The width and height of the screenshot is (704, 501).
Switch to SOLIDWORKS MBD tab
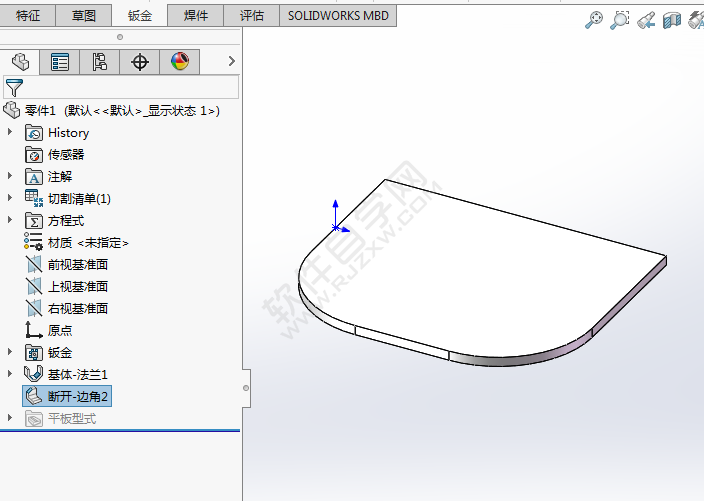pos(338,16)
